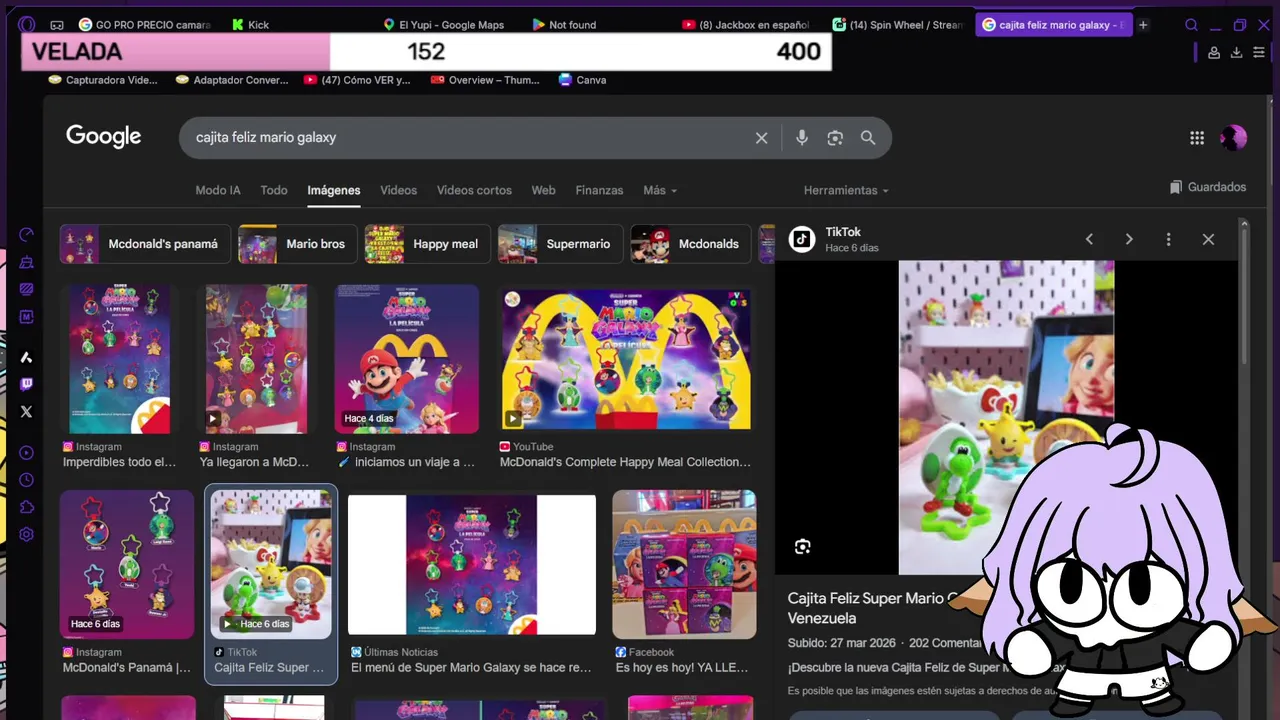Switch to Web results tab

click(x=543, y=190)
